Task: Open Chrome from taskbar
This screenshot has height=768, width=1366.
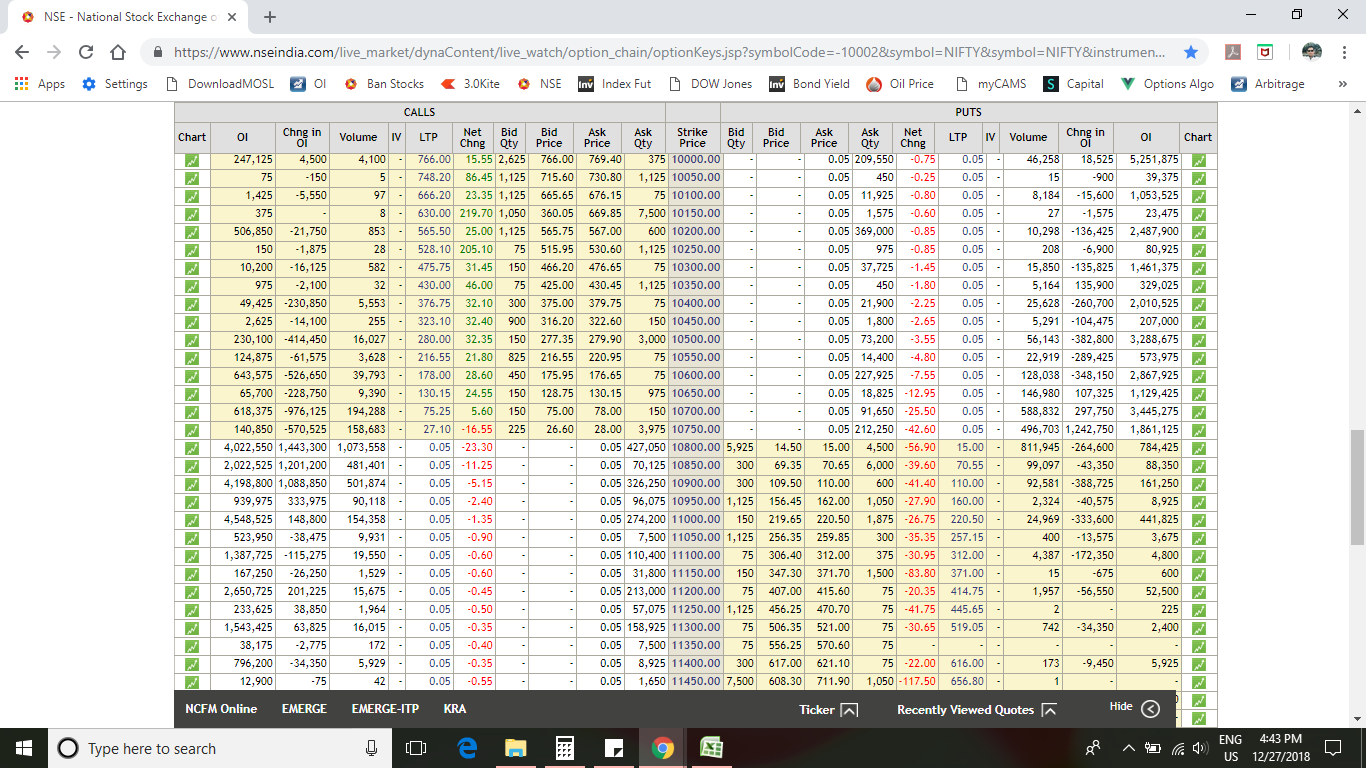Action: [x=662, y=748]
